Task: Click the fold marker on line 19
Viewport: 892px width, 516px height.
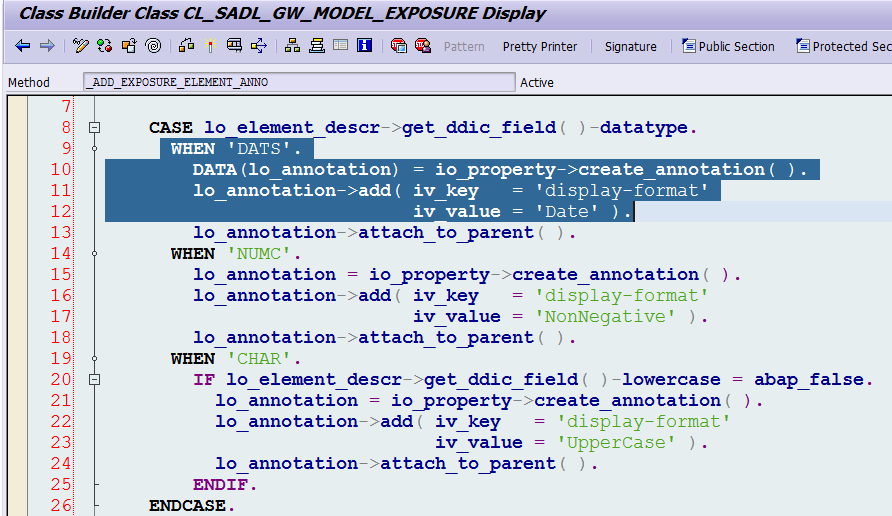Action: (x=94, y=358)
